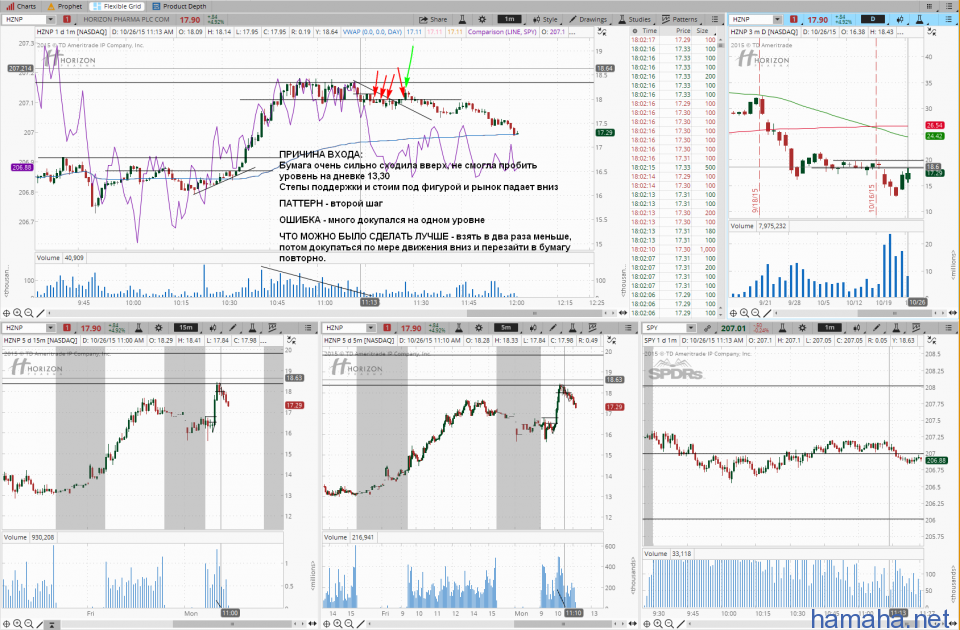Viewport: 960px width, 630px height.
Task: Toggle pan crosshair tool in main chart
Action: point(7,313)
